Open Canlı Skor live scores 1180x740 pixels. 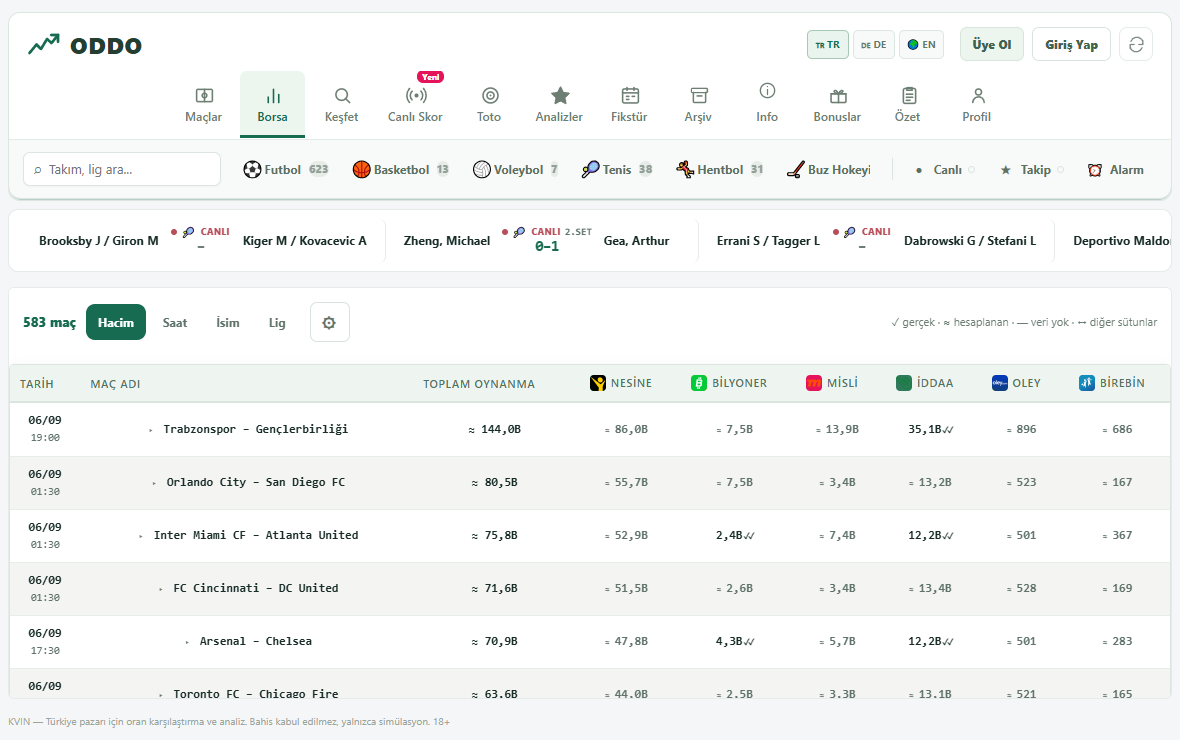[x=415, y=105]
